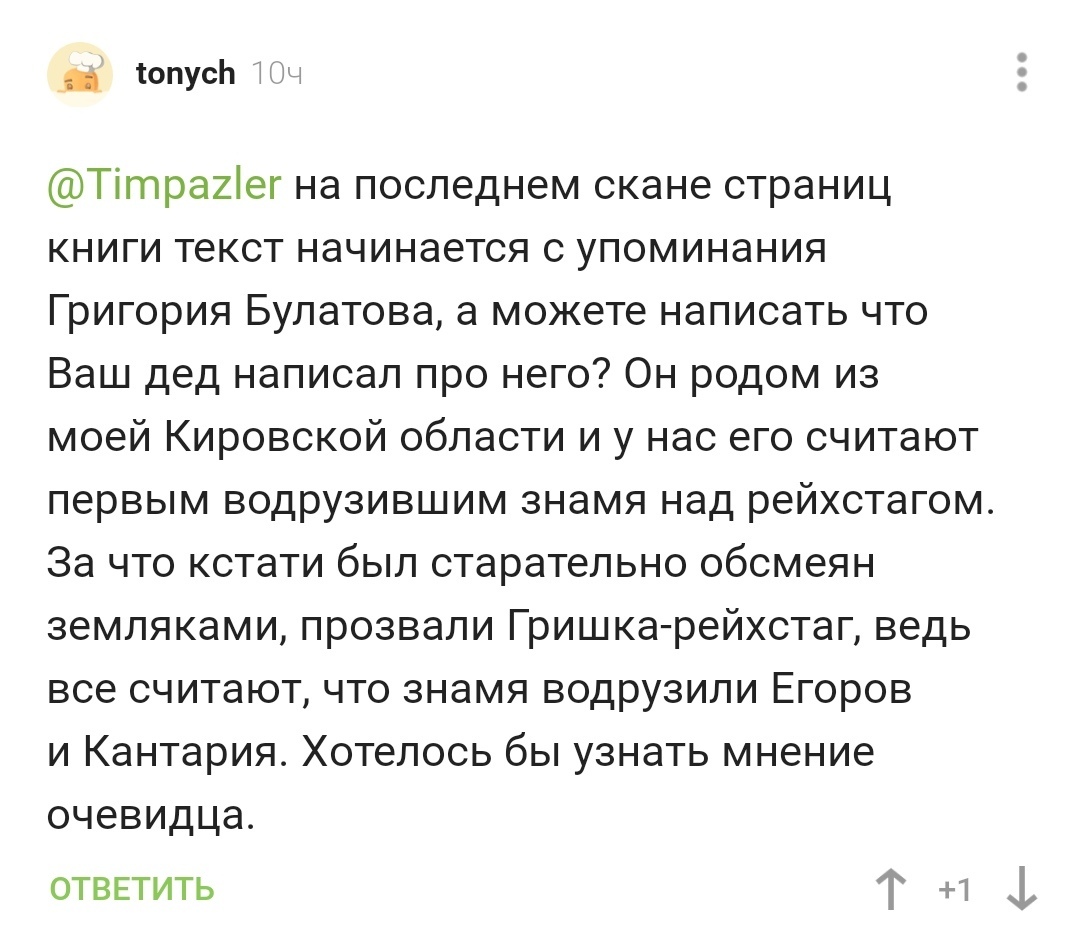
Task: Downvote the comment with down arrow
Action: (1019, 888)
